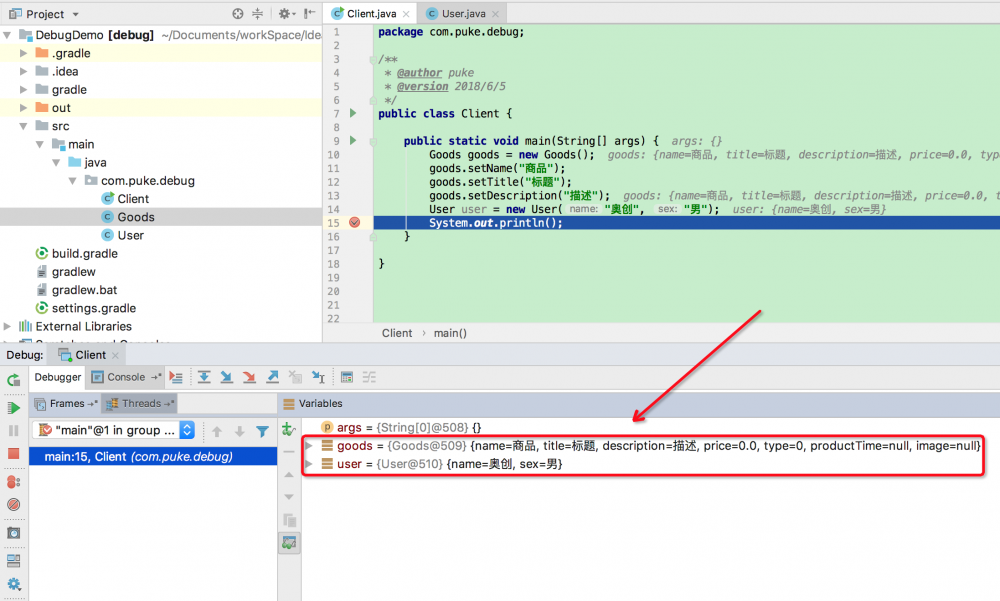Click the Step Out icon
Image resolution: width=1000 pixels, height=601 pixels.
[x=271, y=377]
